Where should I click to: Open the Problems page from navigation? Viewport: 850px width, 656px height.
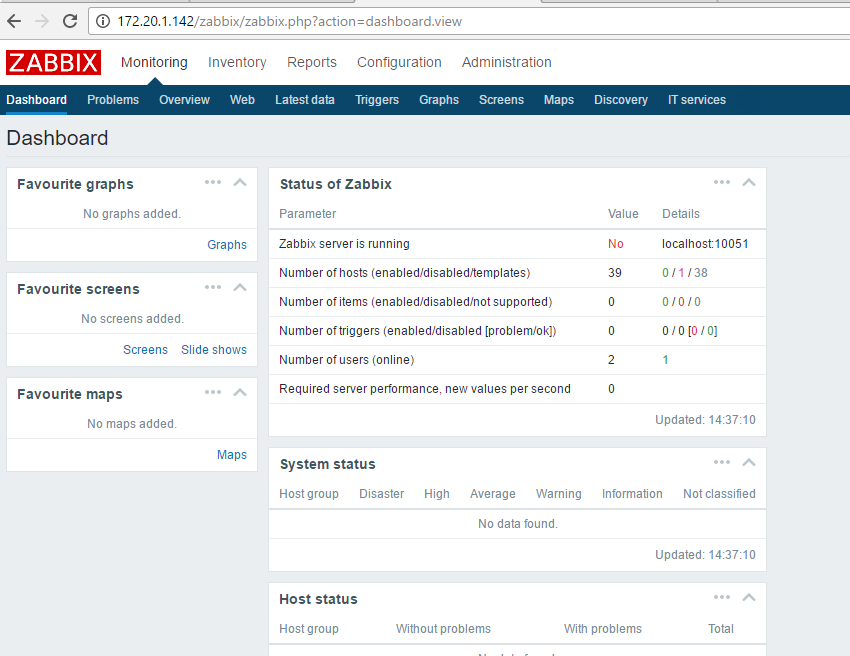pyautogui.click(x=112, y=99)
